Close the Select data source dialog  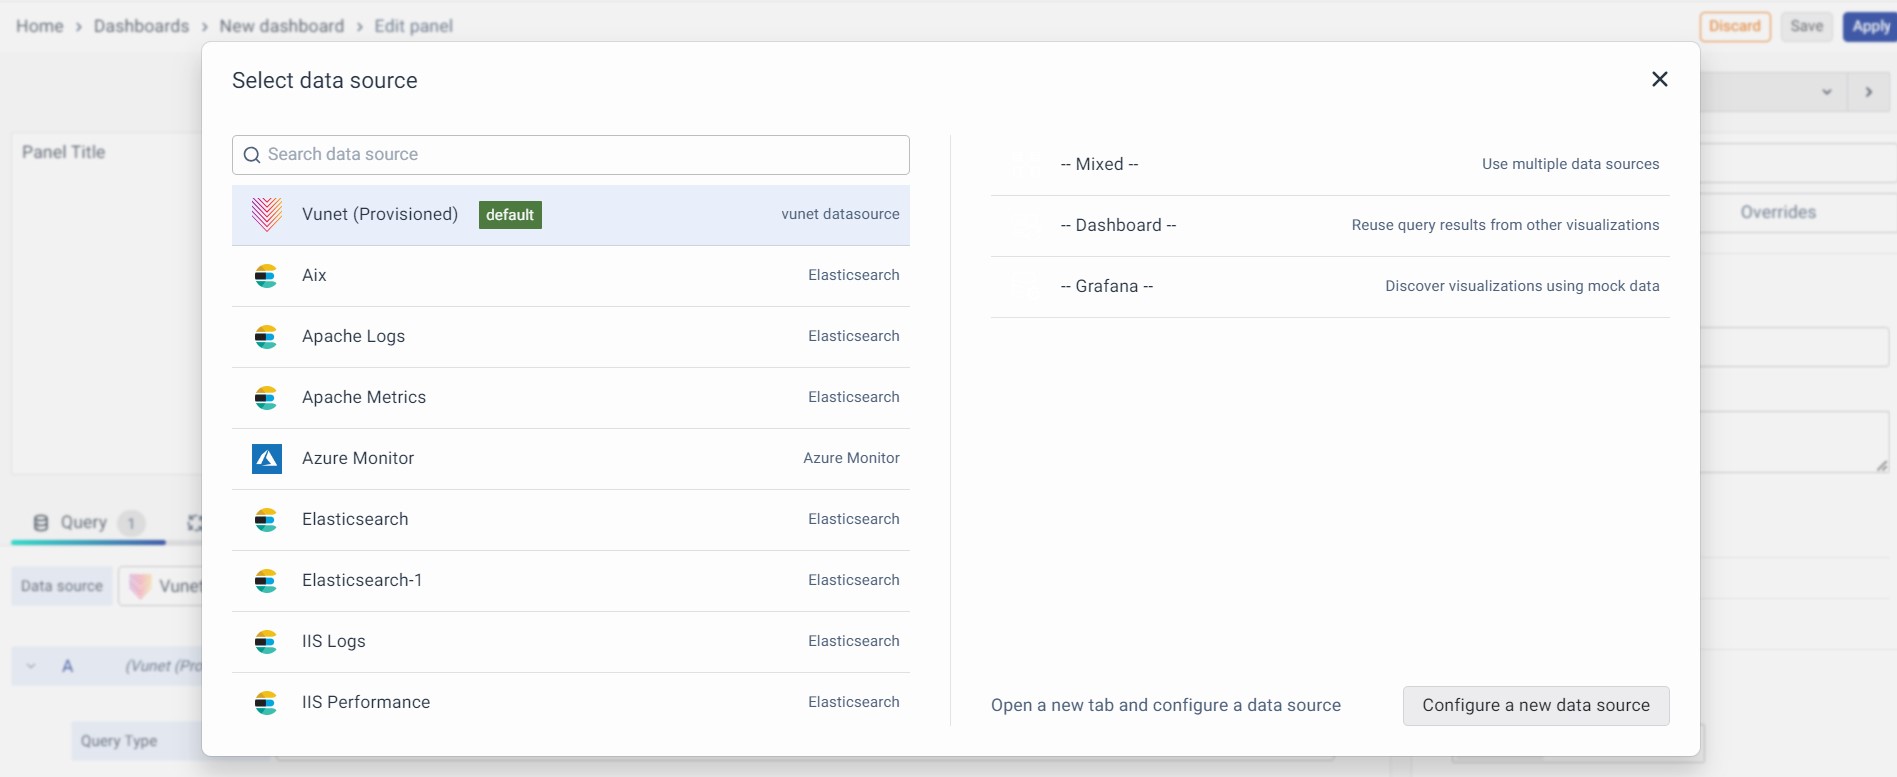(1659, 79)
